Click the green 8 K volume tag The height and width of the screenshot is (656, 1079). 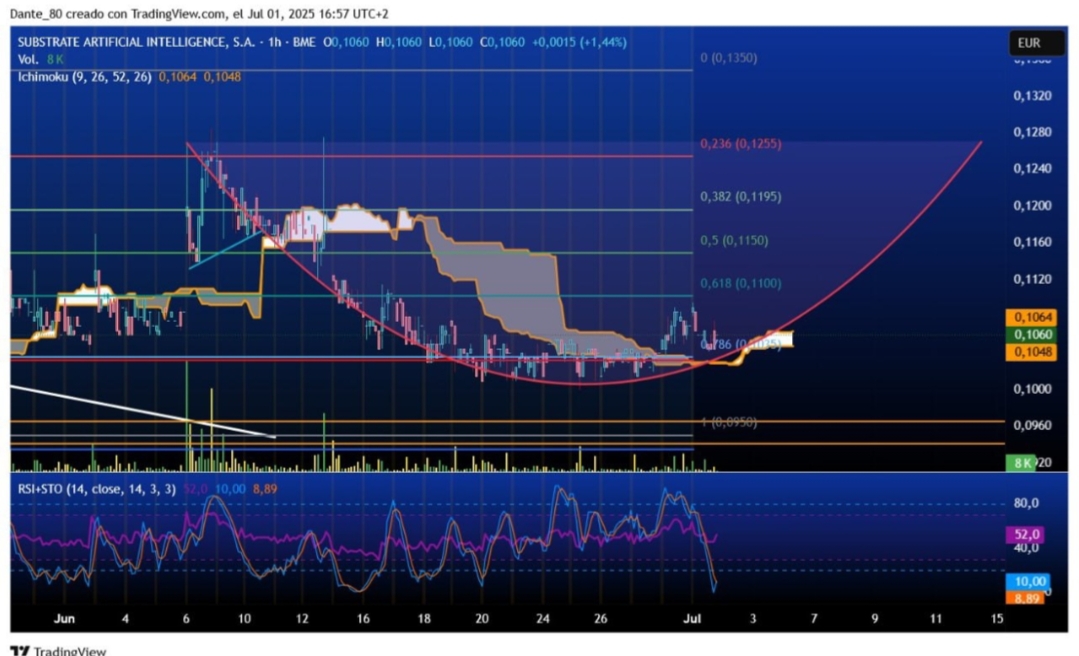[1021, 463]
